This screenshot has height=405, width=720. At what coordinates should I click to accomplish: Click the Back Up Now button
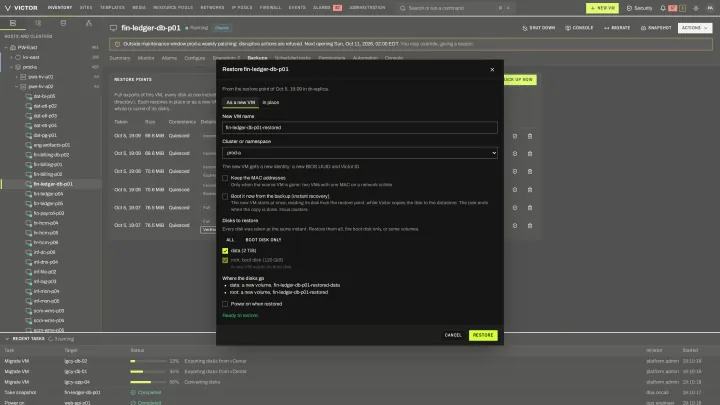click(519, 80)
